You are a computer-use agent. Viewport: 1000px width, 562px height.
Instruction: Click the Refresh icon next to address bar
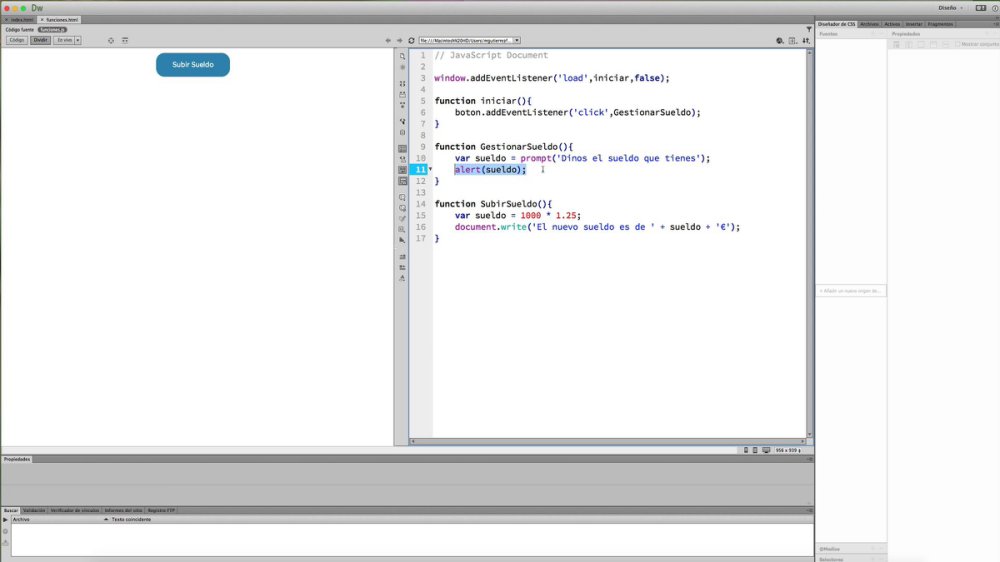point(411,40)
